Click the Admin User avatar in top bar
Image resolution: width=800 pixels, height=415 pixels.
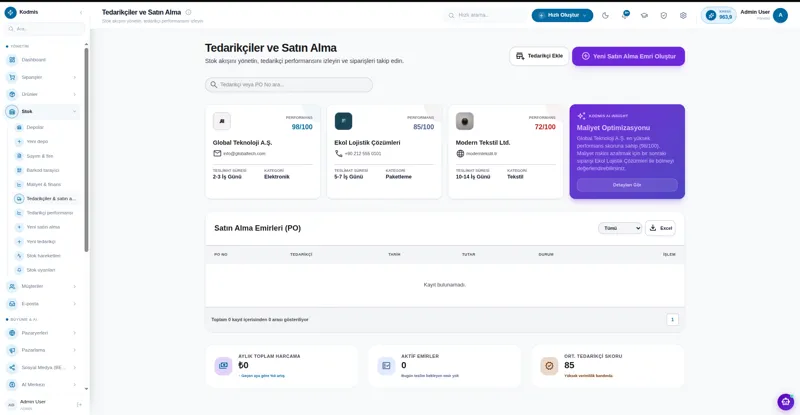click(x=780, y=15)
